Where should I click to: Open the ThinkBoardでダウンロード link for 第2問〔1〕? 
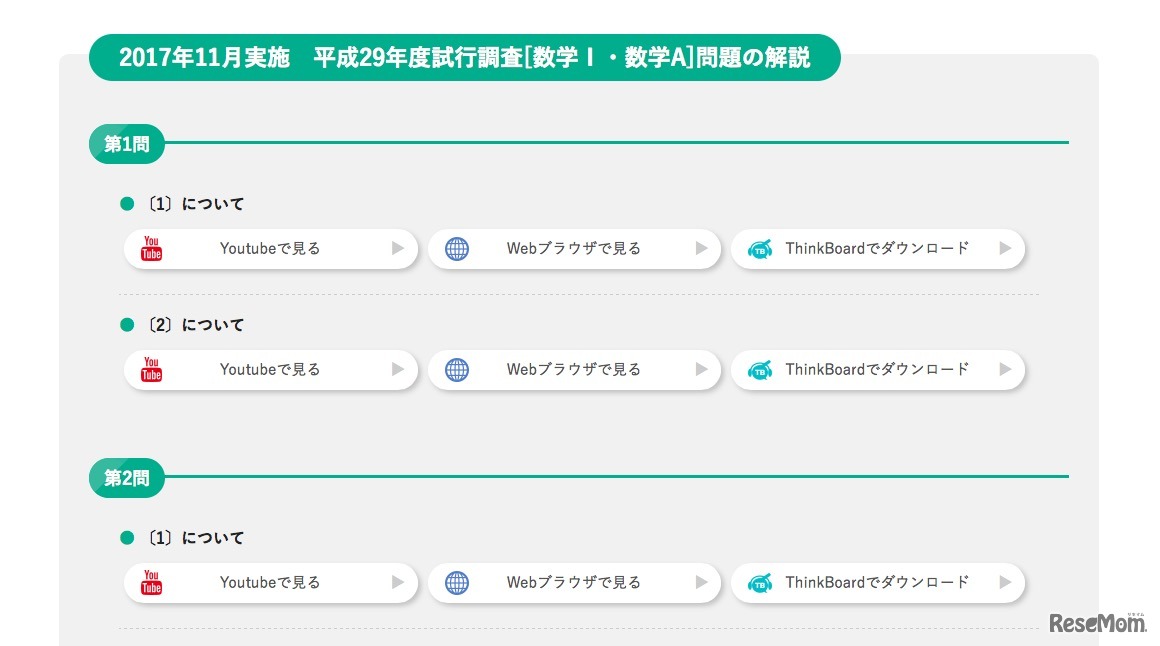(x=880, y=582)
